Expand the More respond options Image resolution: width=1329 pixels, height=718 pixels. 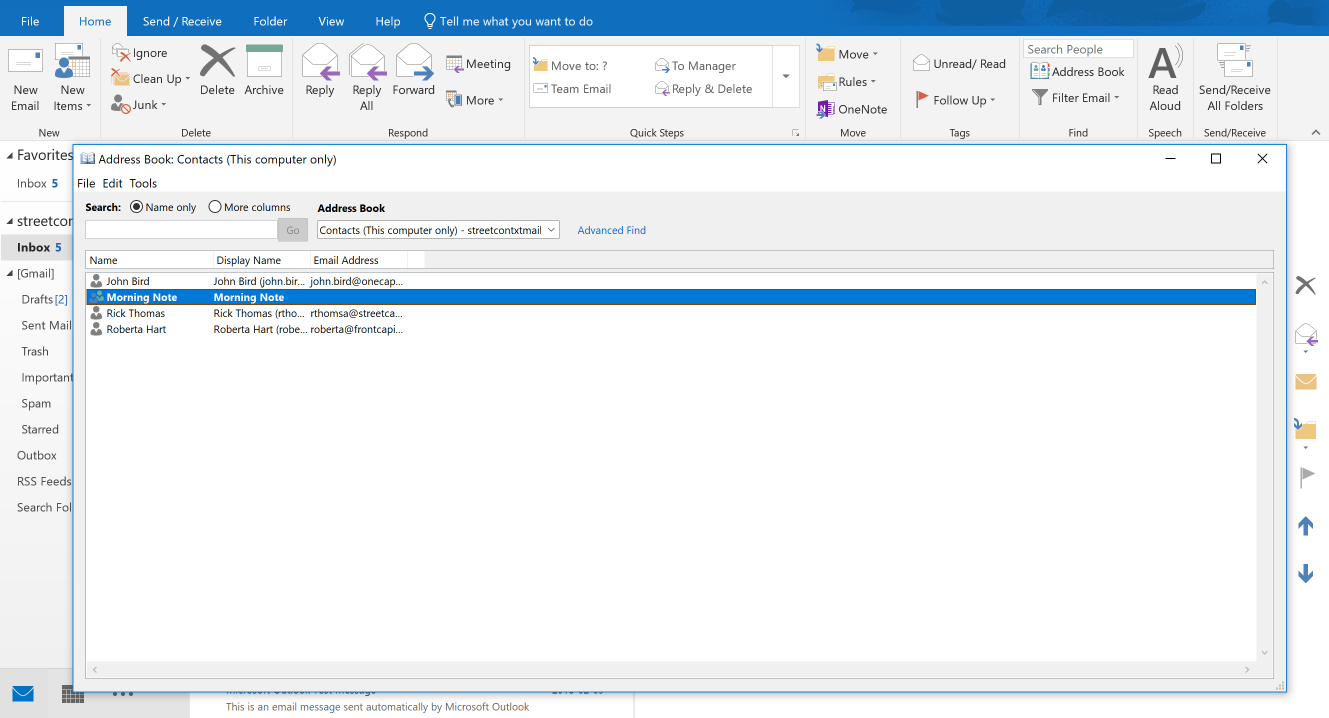474,100
